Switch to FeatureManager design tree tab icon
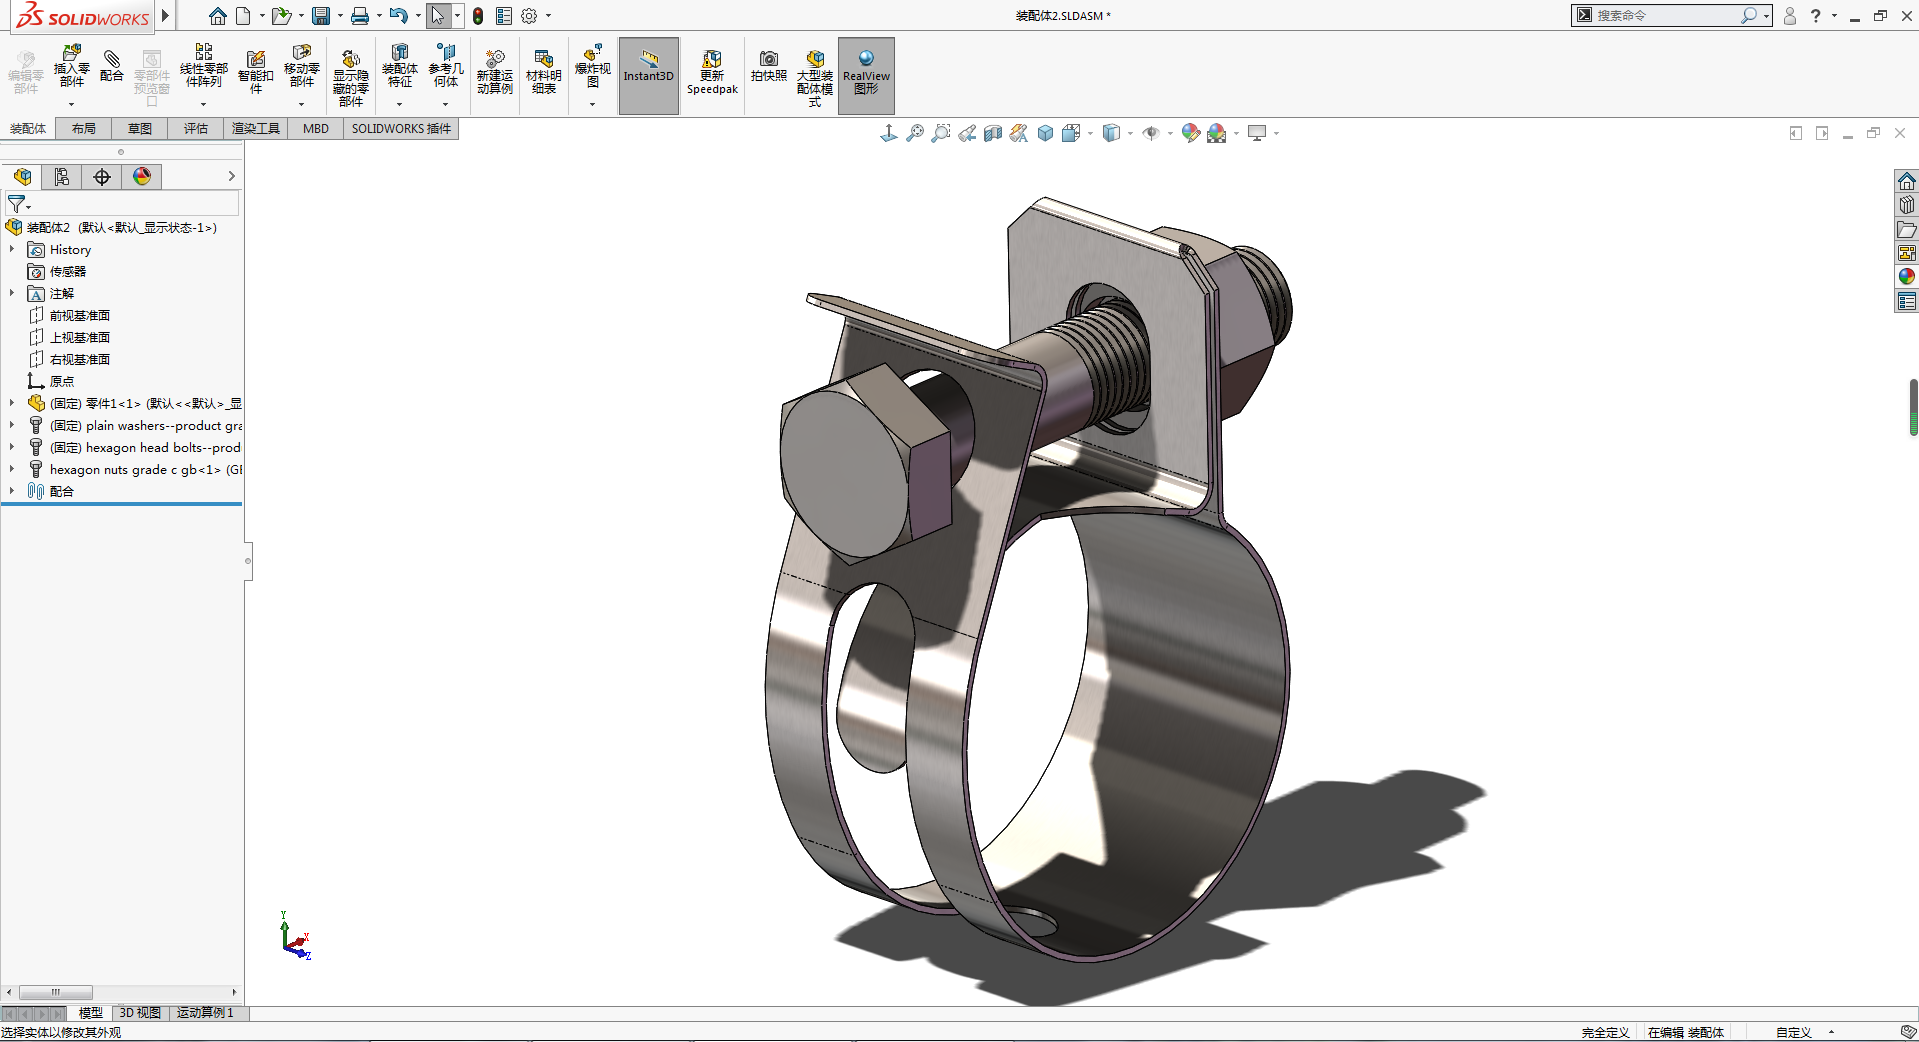The height and width of the screenshot is (1042, 1919). pyautogui.click(x=22, y=177)
